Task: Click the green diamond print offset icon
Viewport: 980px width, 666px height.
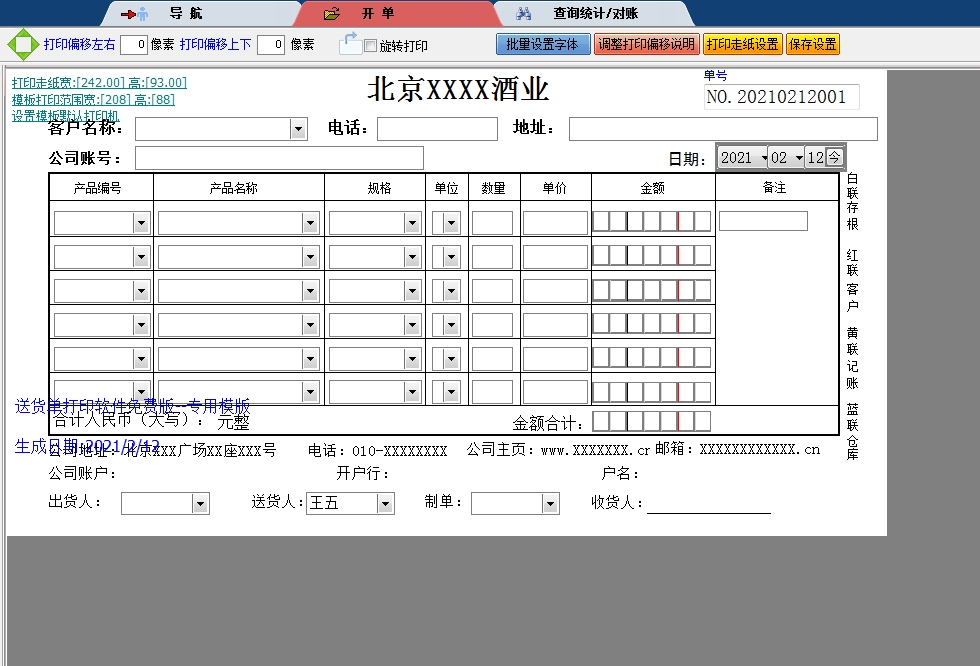Action: tap(22, 45)
